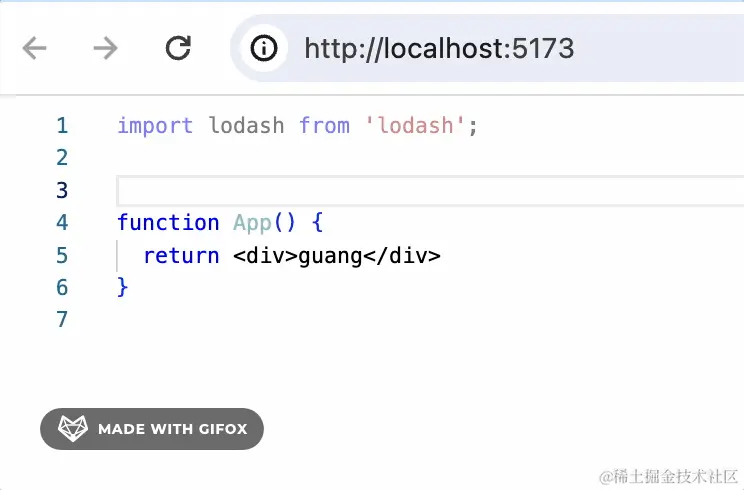Screen dimensions: 744x490
Task: Click line number 1 in the gutter
Action: pyautogui.click(x=62, y=126)
